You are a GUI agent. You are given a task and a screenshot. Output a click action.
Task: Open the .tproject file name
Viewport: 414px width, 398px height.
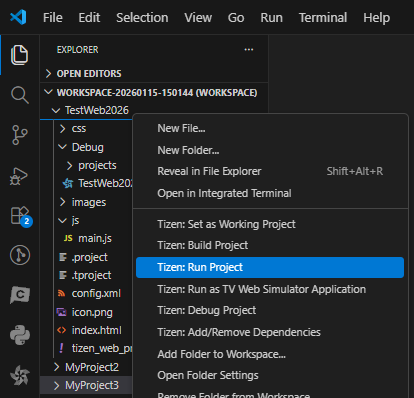pos(91,275)
